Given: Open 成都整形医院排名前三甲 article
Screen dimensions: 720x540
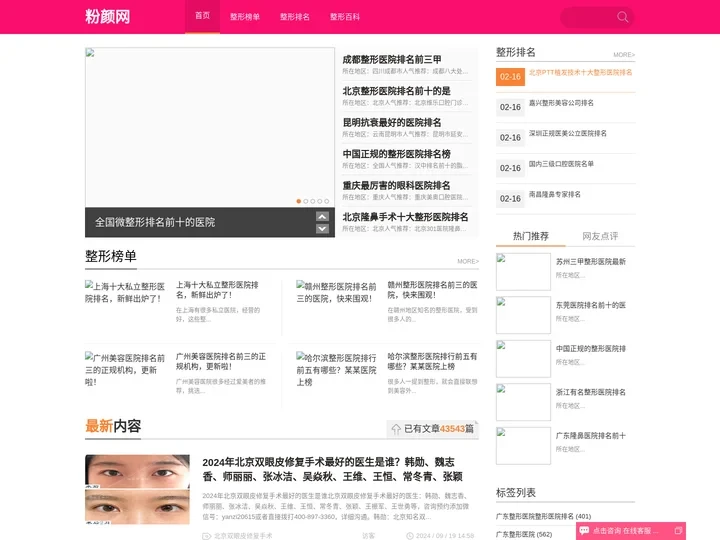Looking at the screenshot, I should point(392,60).
